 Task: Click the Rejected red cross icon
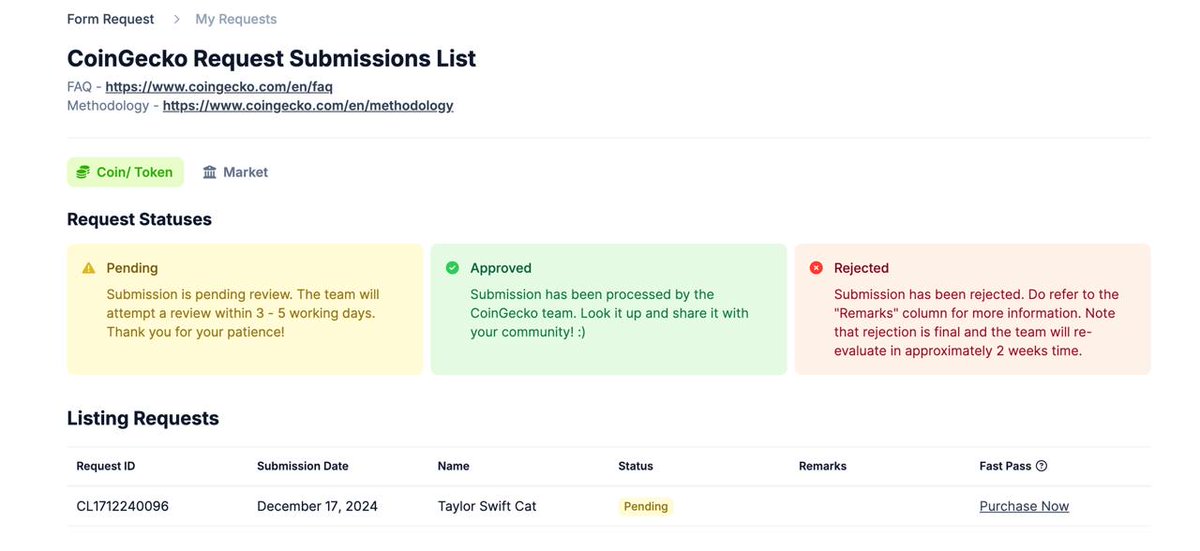(x=816, y=268)
